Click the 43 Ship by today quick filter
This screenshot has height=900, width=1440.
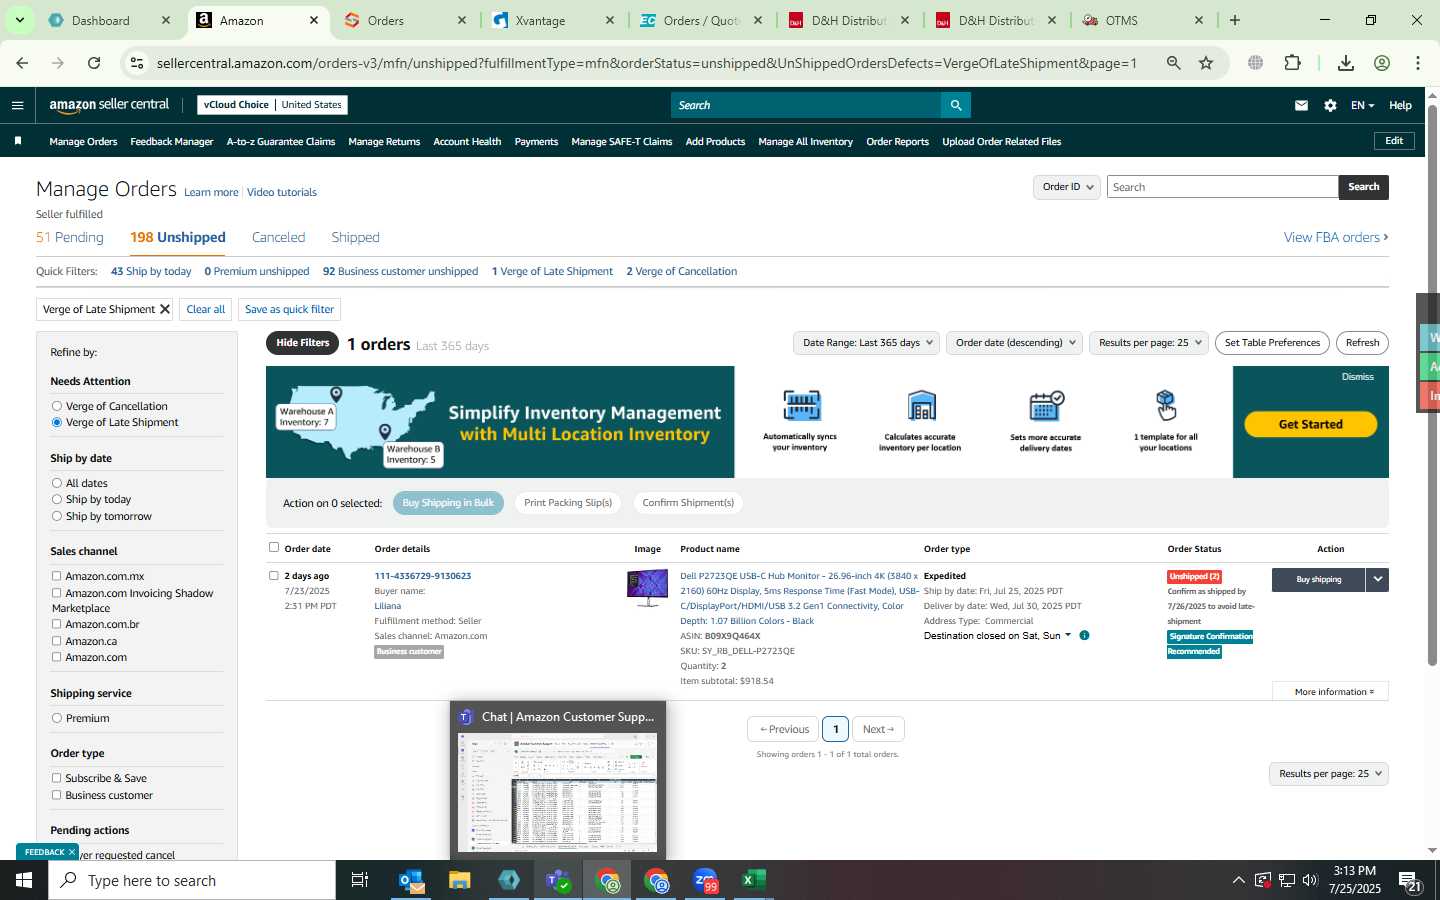151,271
